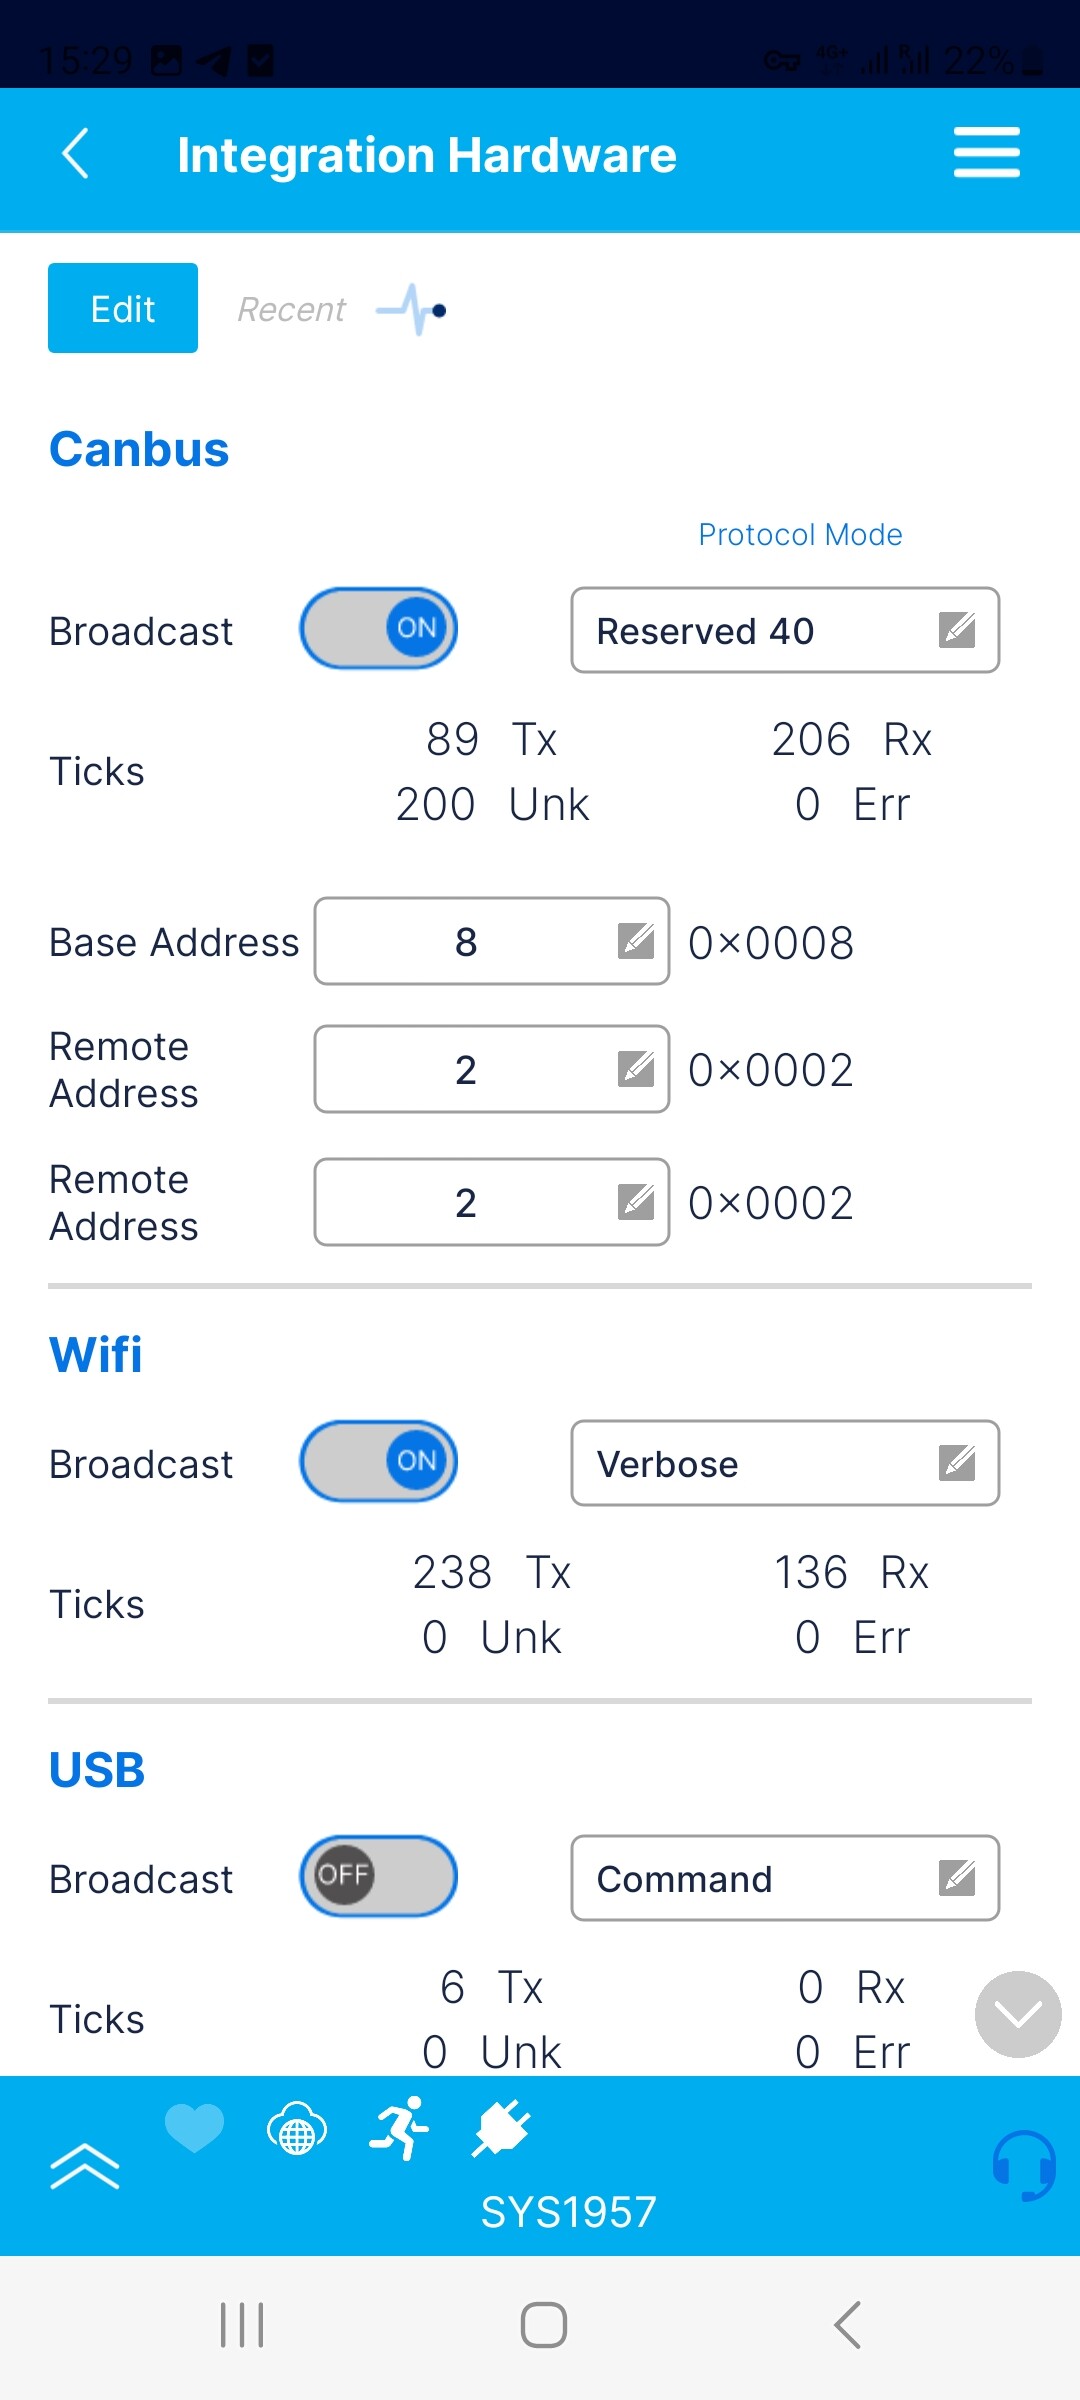Open the cloud globe network icon
1080x2400 pixels.
pos(297,2128)
